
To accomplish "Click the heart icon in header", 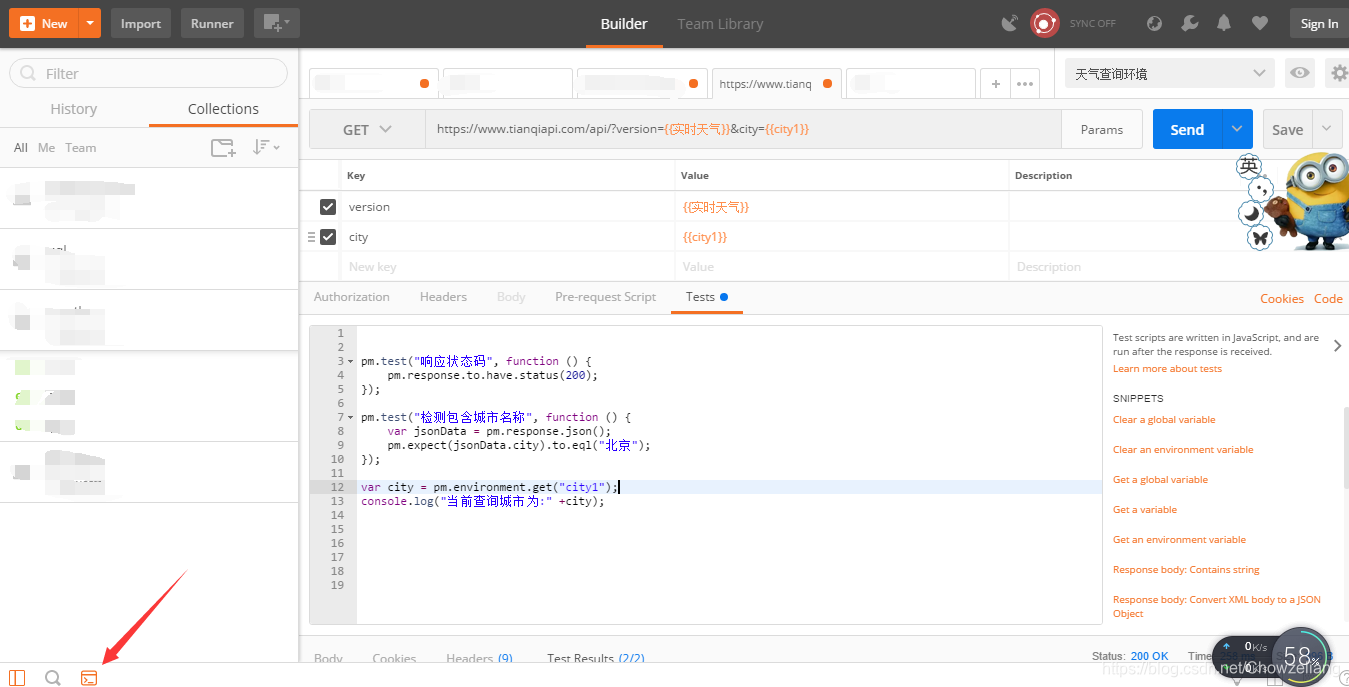I will (1259, 23).
